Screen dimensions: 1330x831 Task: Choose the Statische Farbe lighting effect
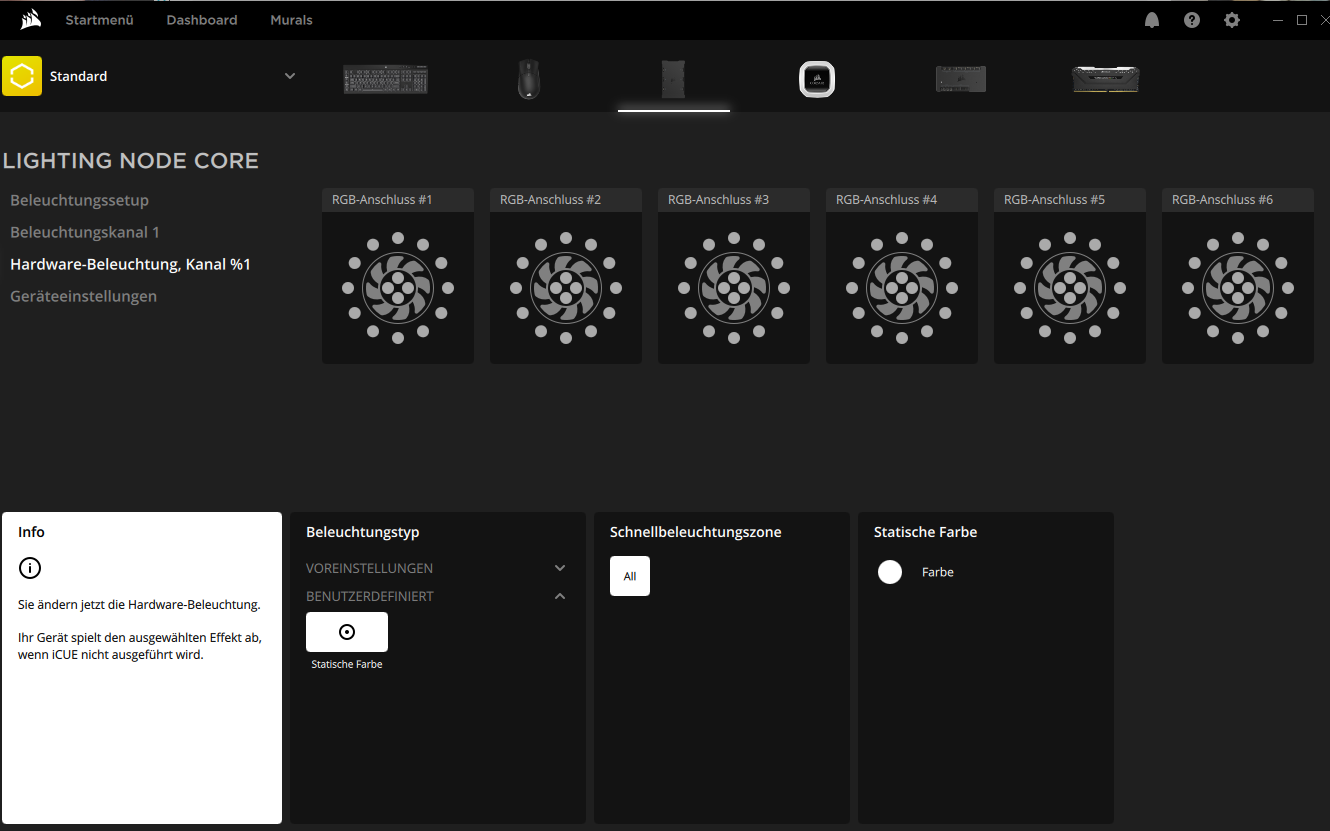(347, 632)
